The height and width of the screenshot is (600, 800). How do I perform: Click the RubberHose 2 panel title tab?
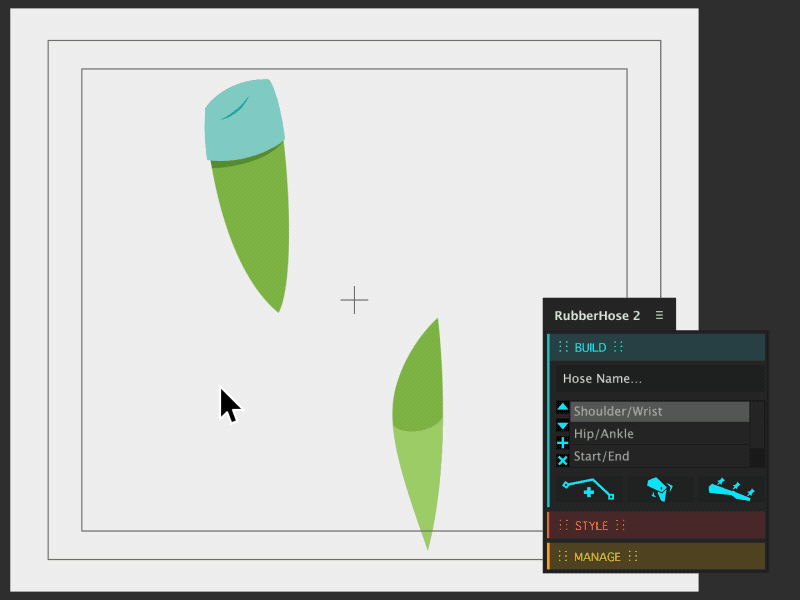click(x=595, y=314)
